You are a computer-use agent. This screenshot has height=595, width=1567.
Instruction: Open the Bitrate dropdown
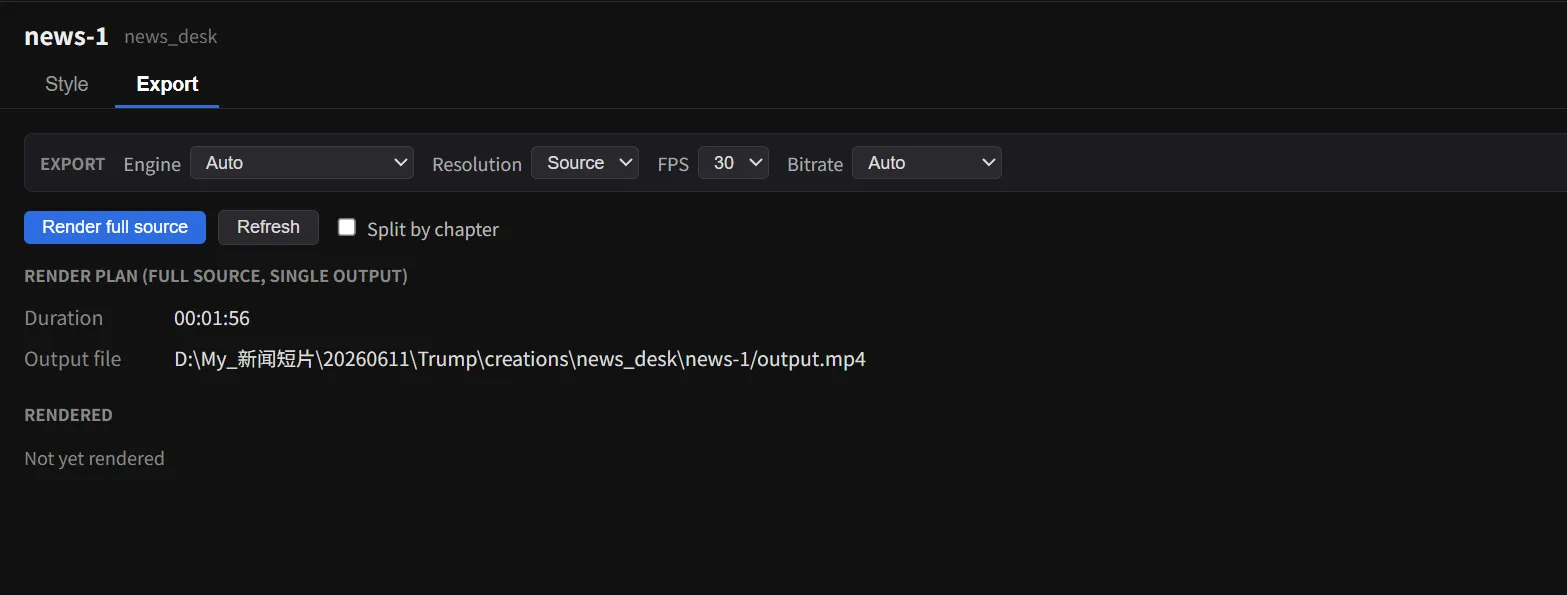(x=927, y=163)
